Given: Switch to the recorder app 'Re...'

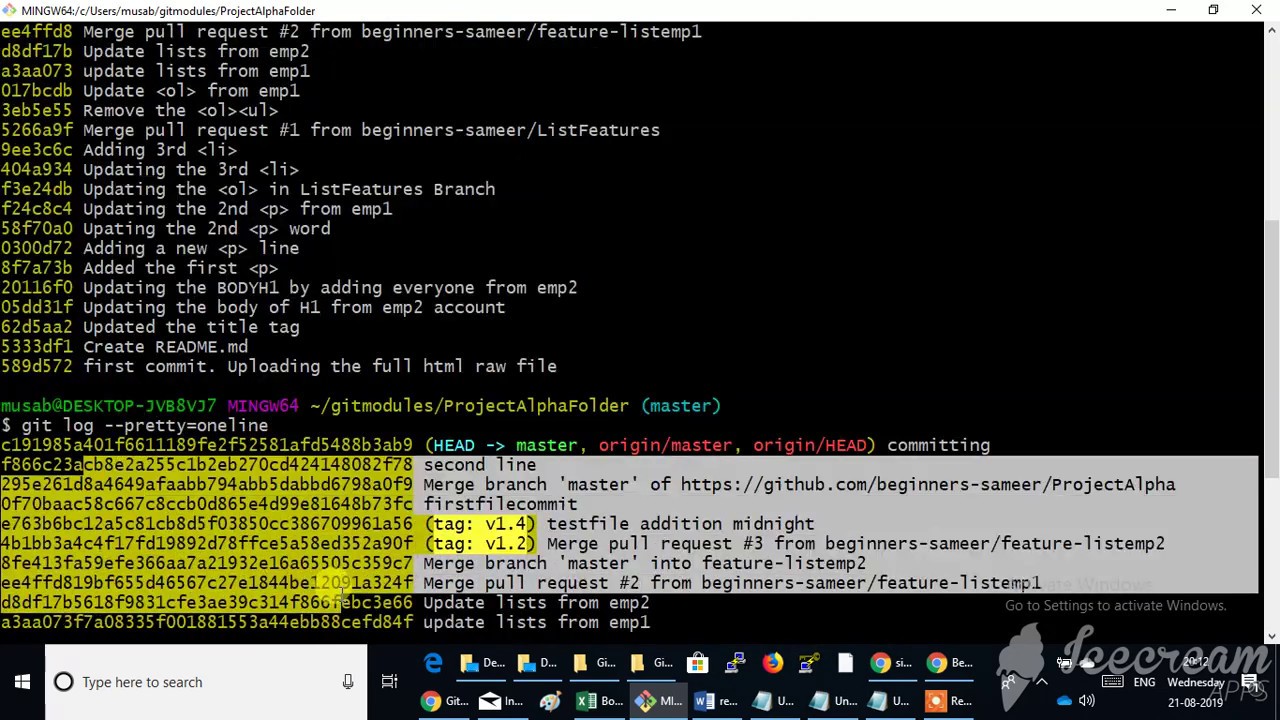Looking at the screenshot, I should pyautogui.click(x=949, y=701).
